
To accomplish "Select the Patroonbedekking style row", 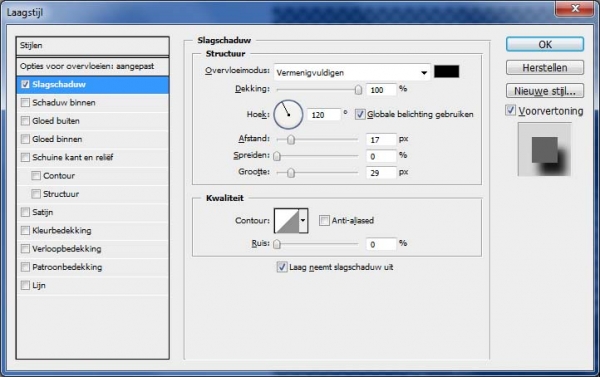I will tap(93, 267).
